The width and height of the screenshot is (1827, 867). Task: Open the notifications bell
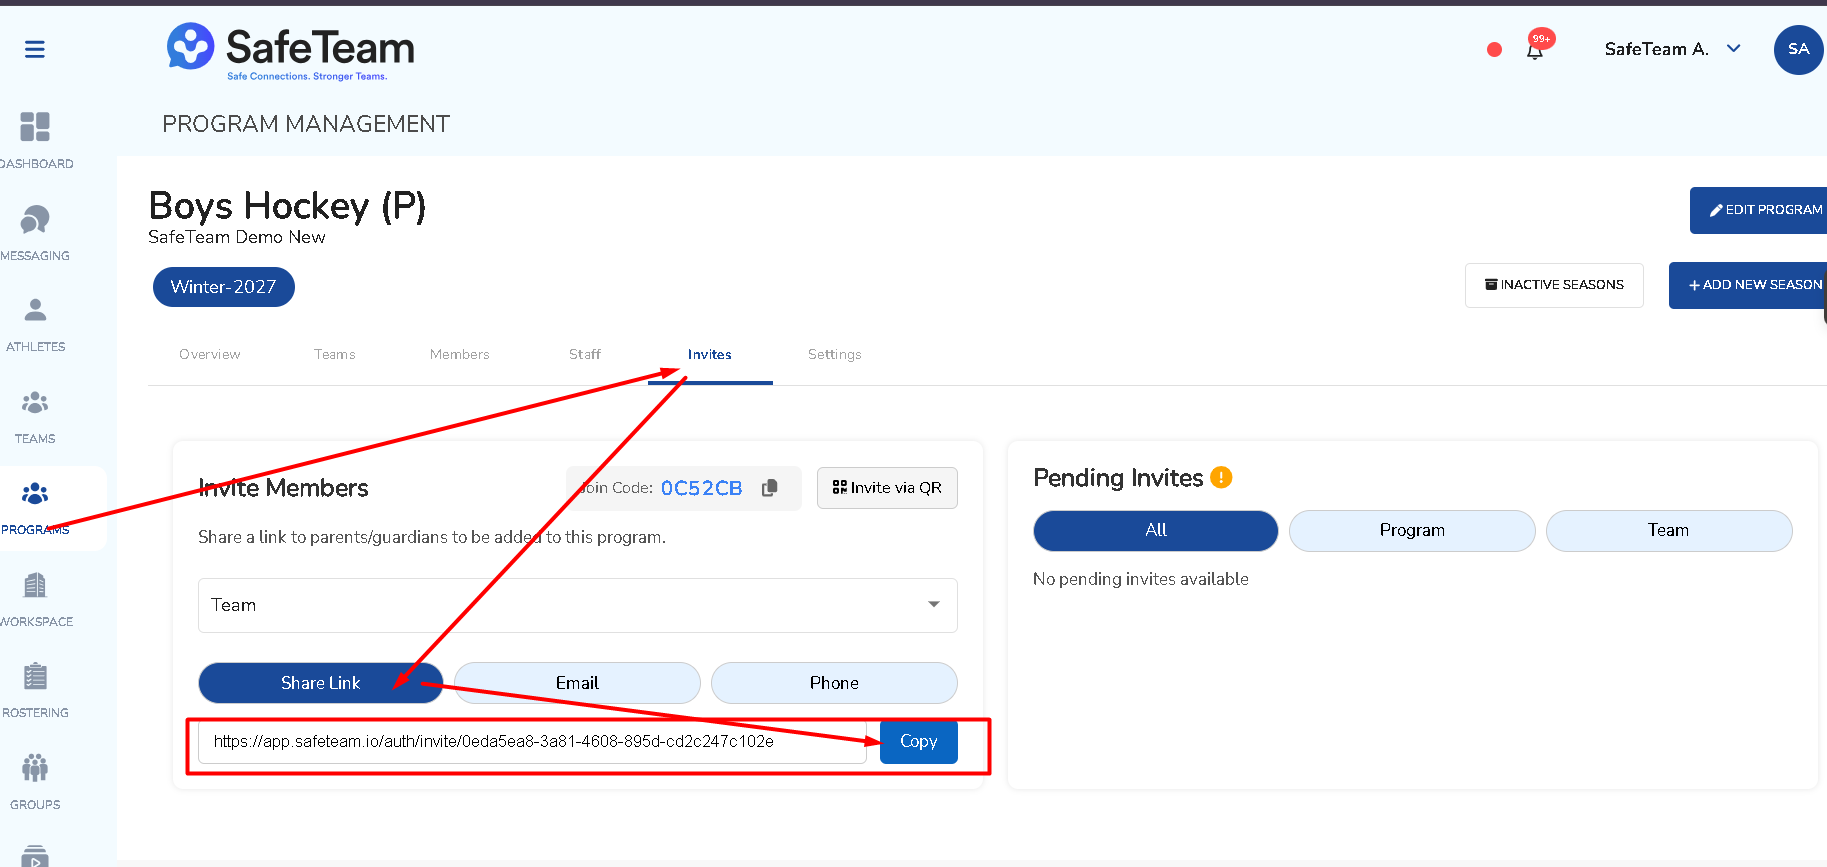click(x=1535, y=50)
